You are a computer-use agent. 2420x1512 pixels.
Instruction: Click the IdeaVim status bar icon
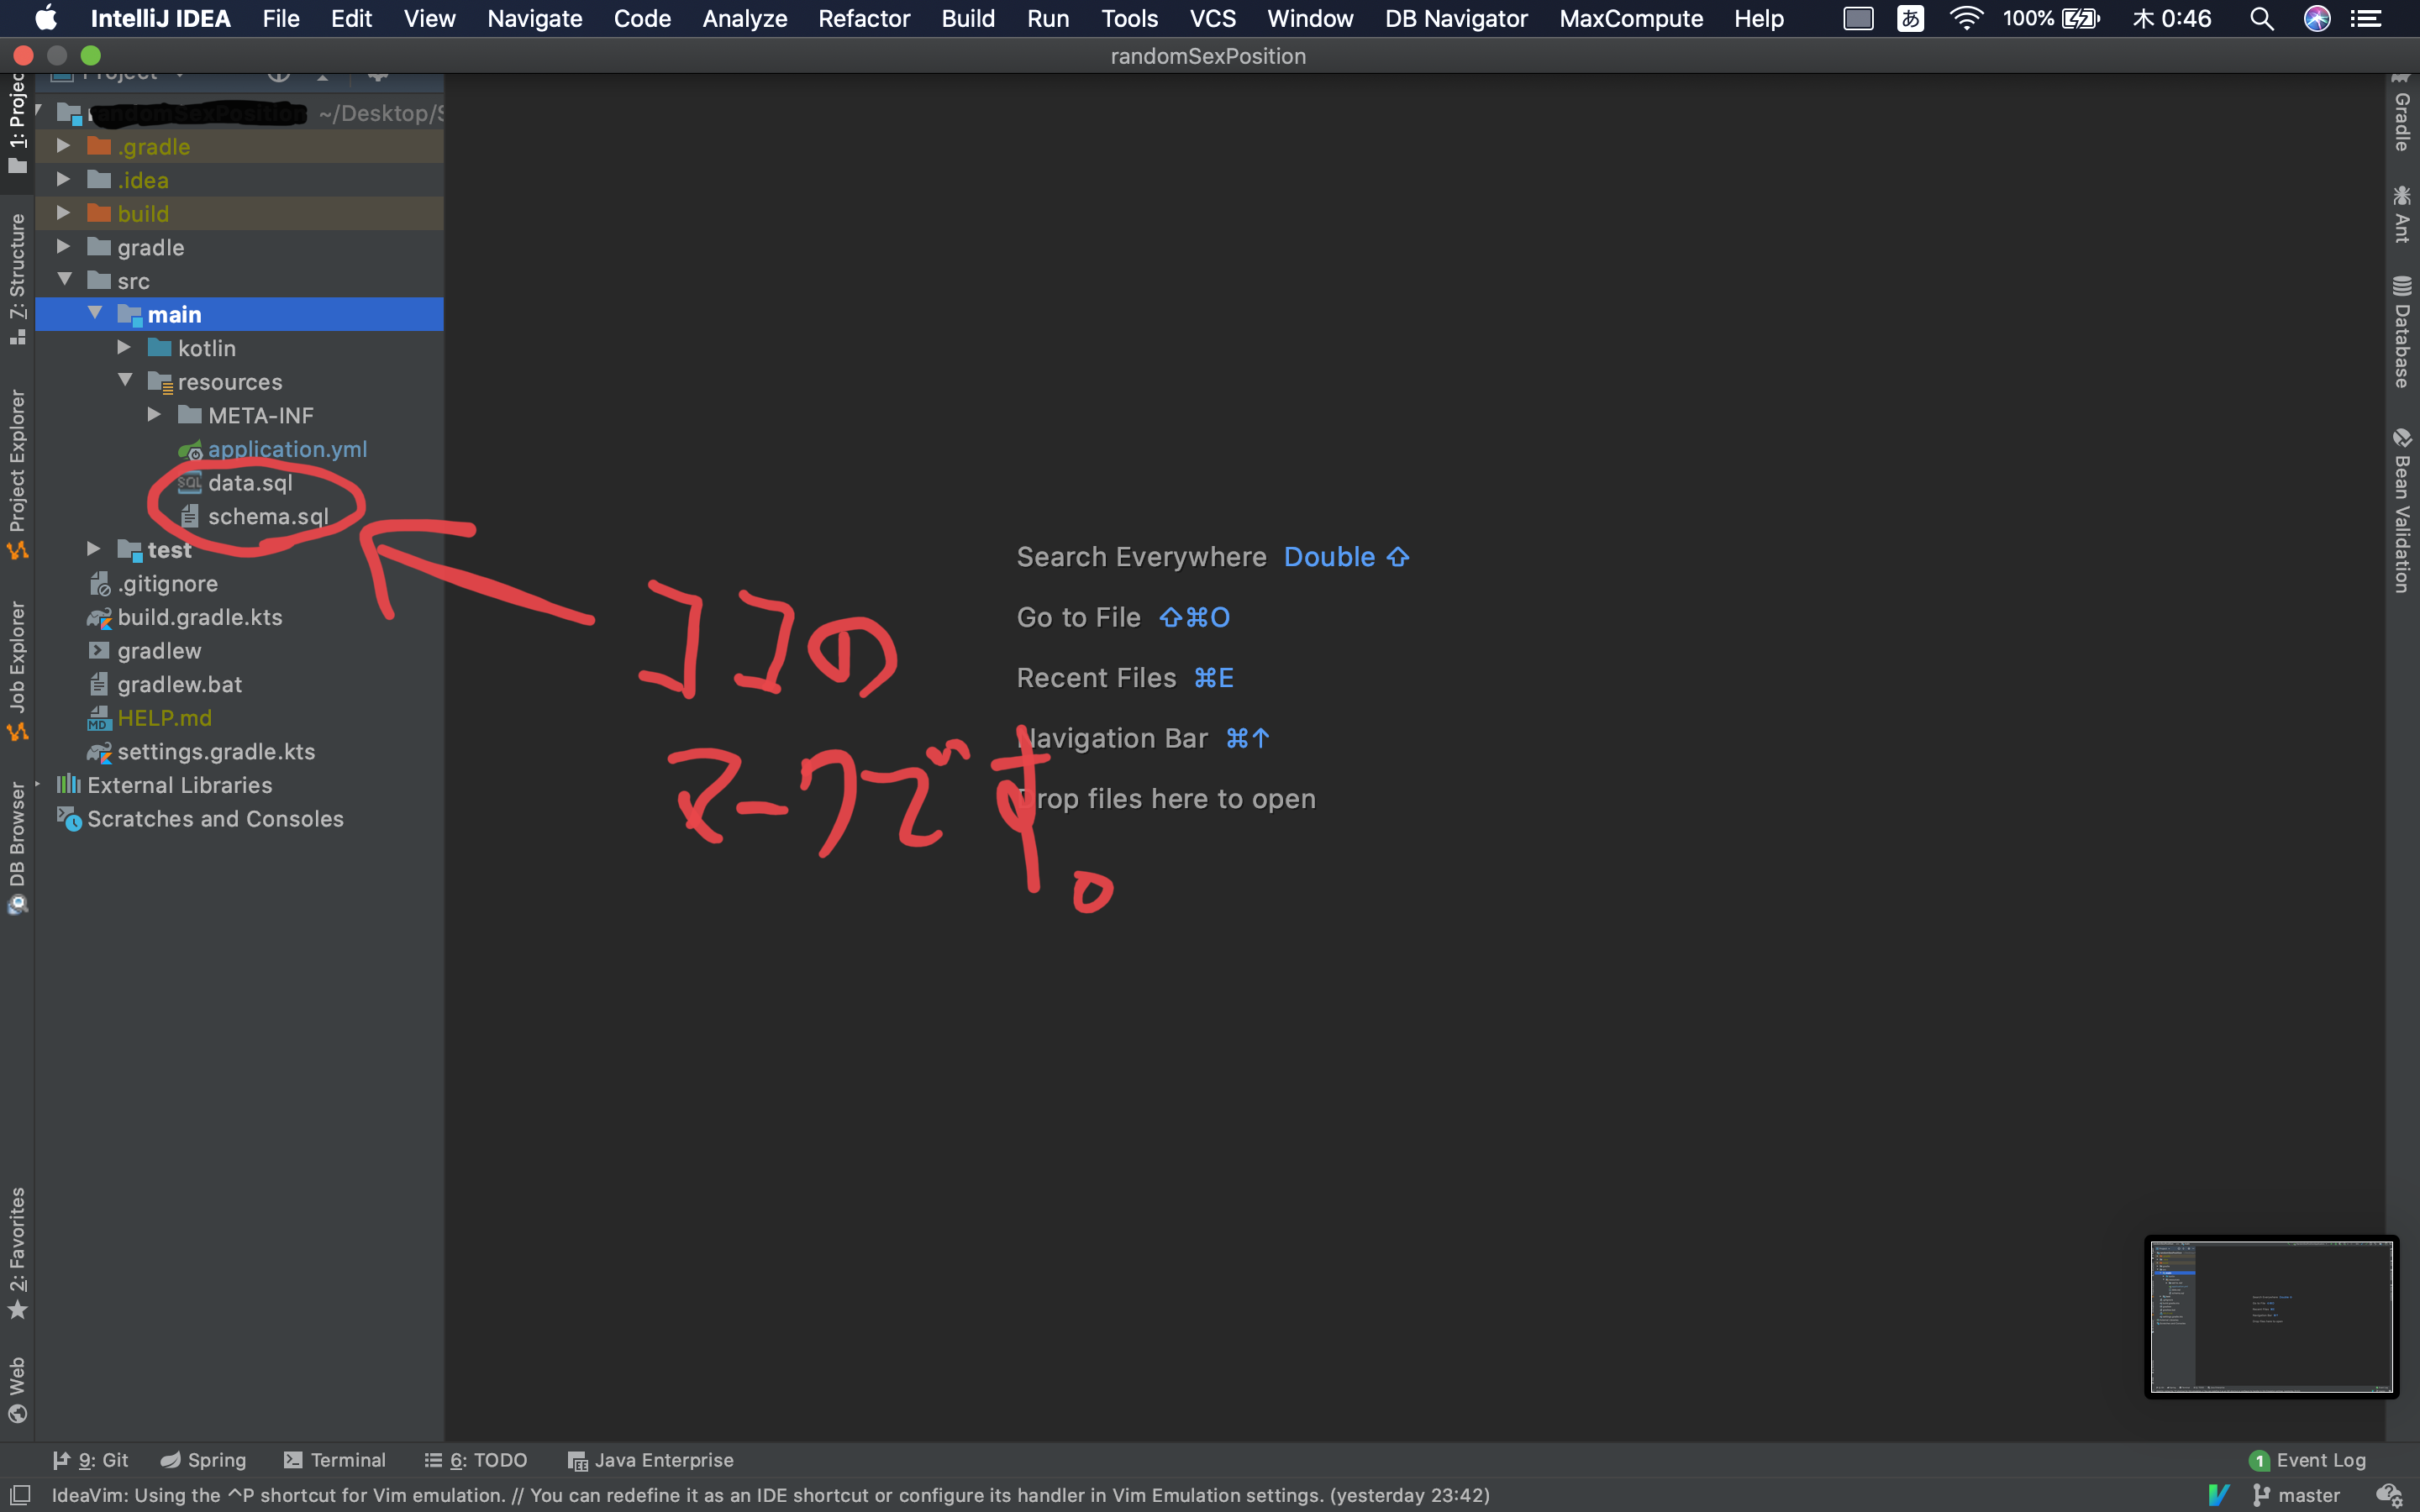point(2218,1495)
